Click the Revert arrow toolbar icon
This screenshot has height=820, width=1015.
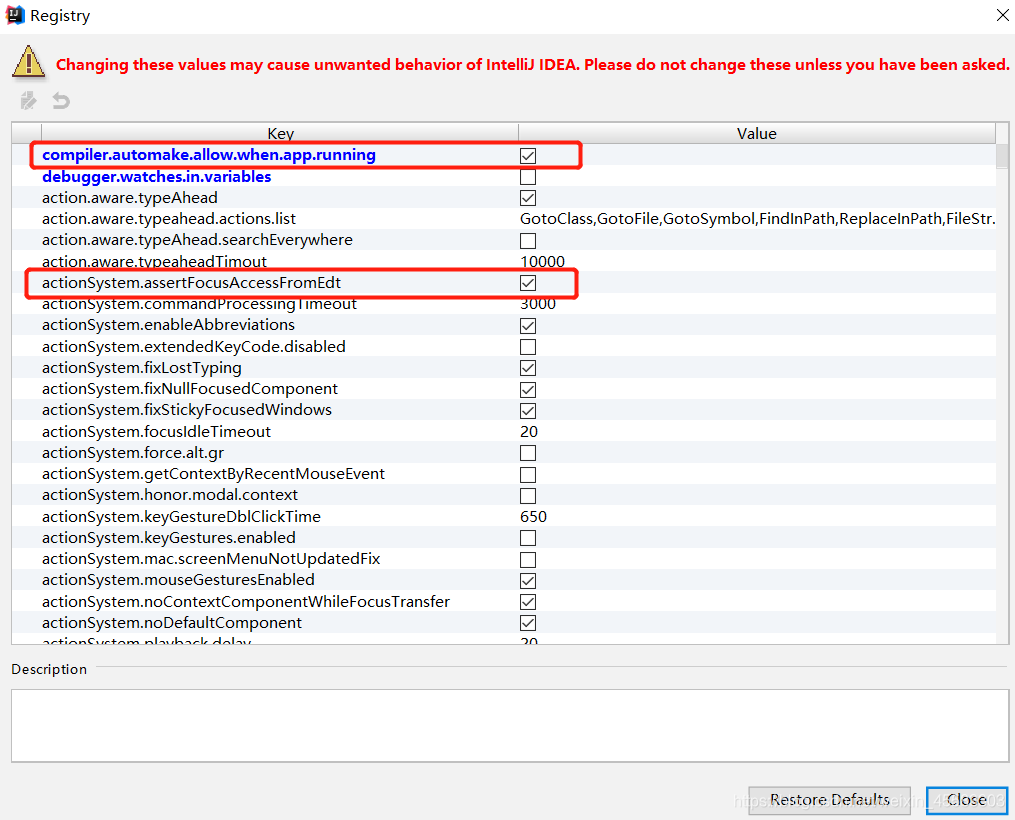coord(61,100)
